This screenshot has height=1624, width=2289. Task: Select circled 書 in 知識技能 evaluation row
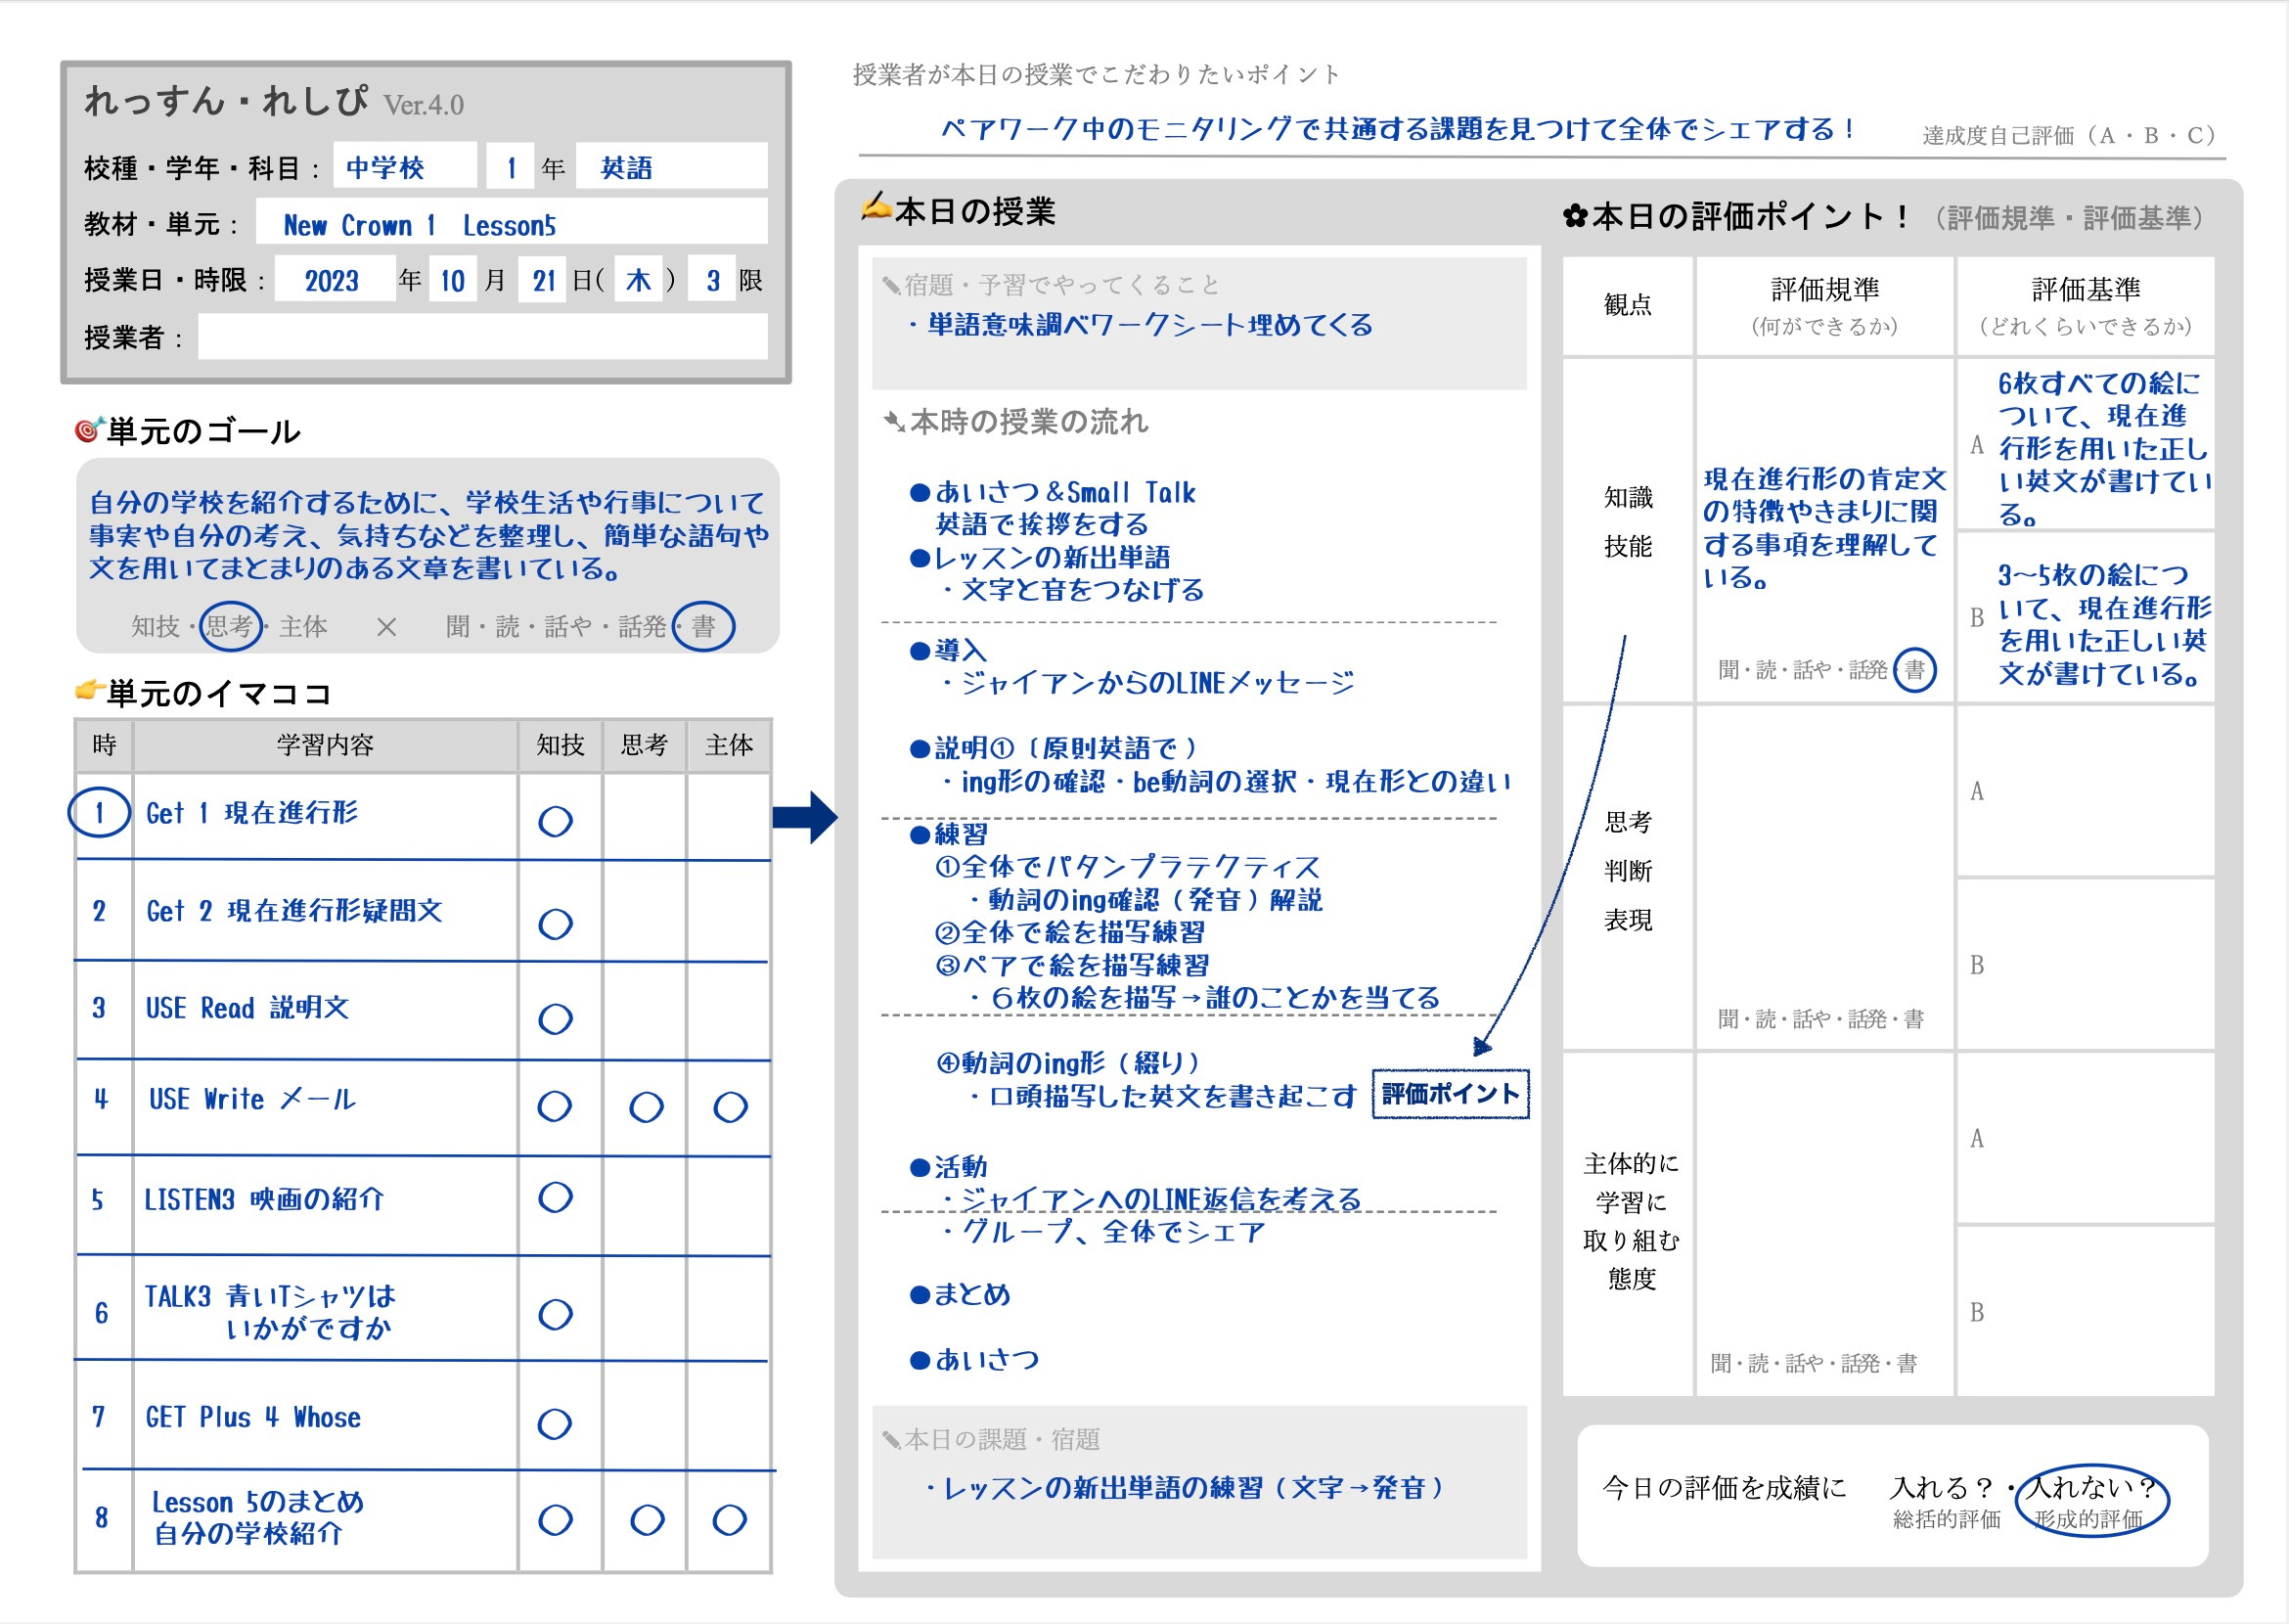[x=1914, y=669]
